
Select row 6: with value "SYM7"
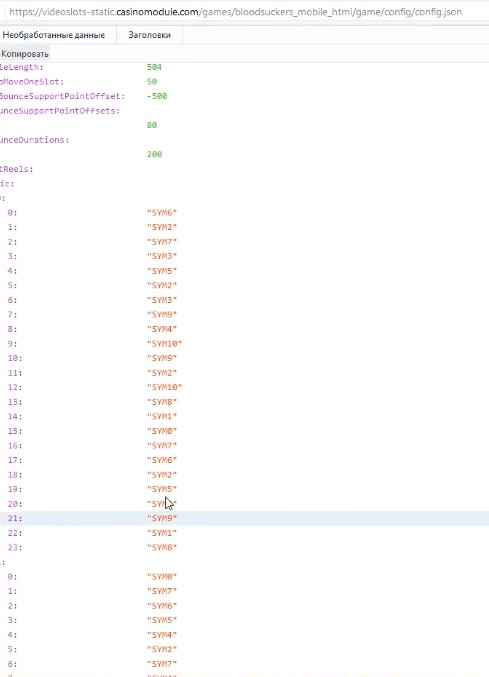pos(244,664)
